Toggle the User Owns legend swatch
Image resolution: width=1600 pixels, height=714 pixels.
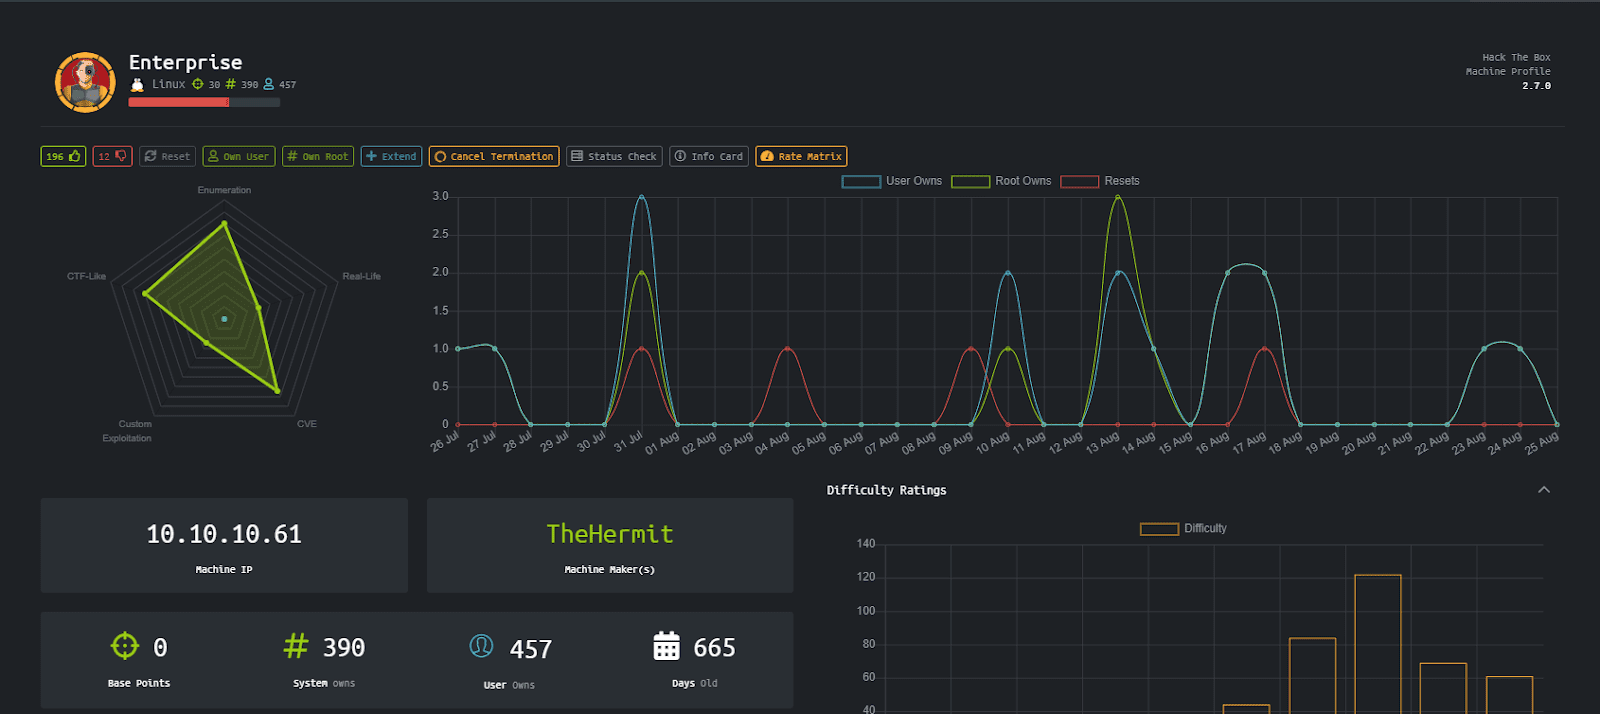[x=861, y=181]
